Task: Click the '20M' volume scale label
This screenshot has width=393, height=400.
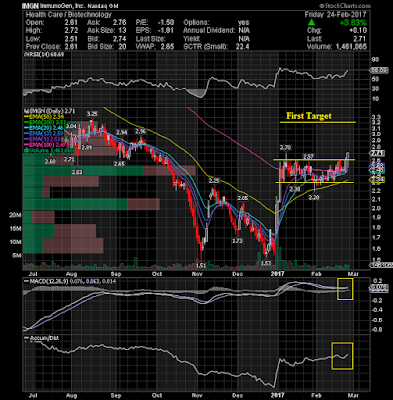Action: pos(15,215)
